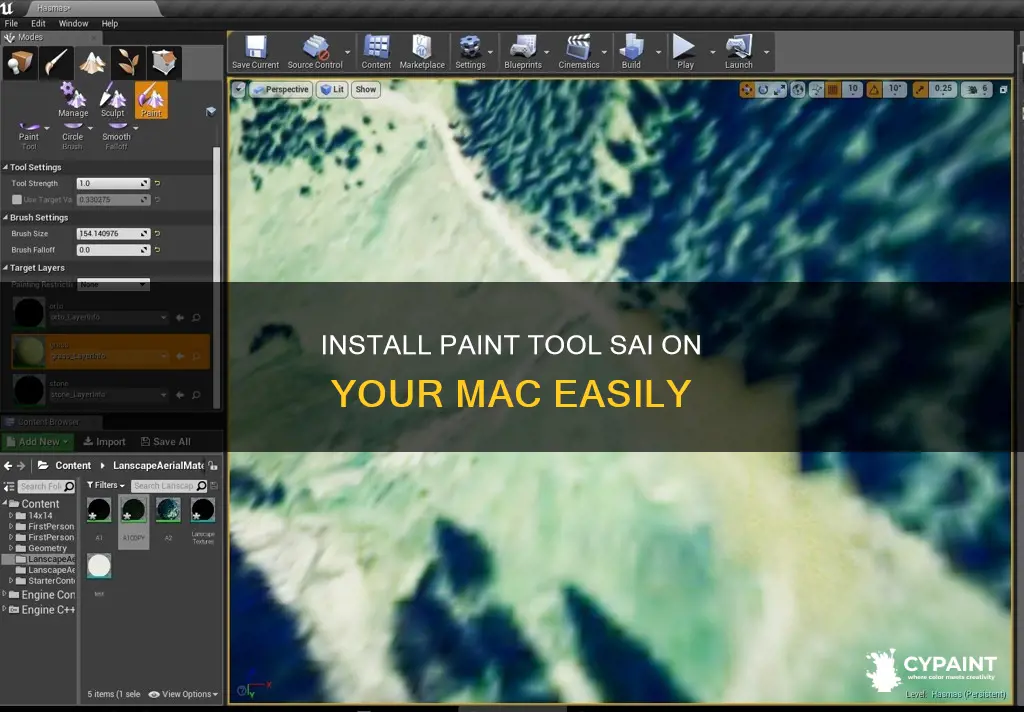Open the Launch options dropdown arrow

coord(767,52)
